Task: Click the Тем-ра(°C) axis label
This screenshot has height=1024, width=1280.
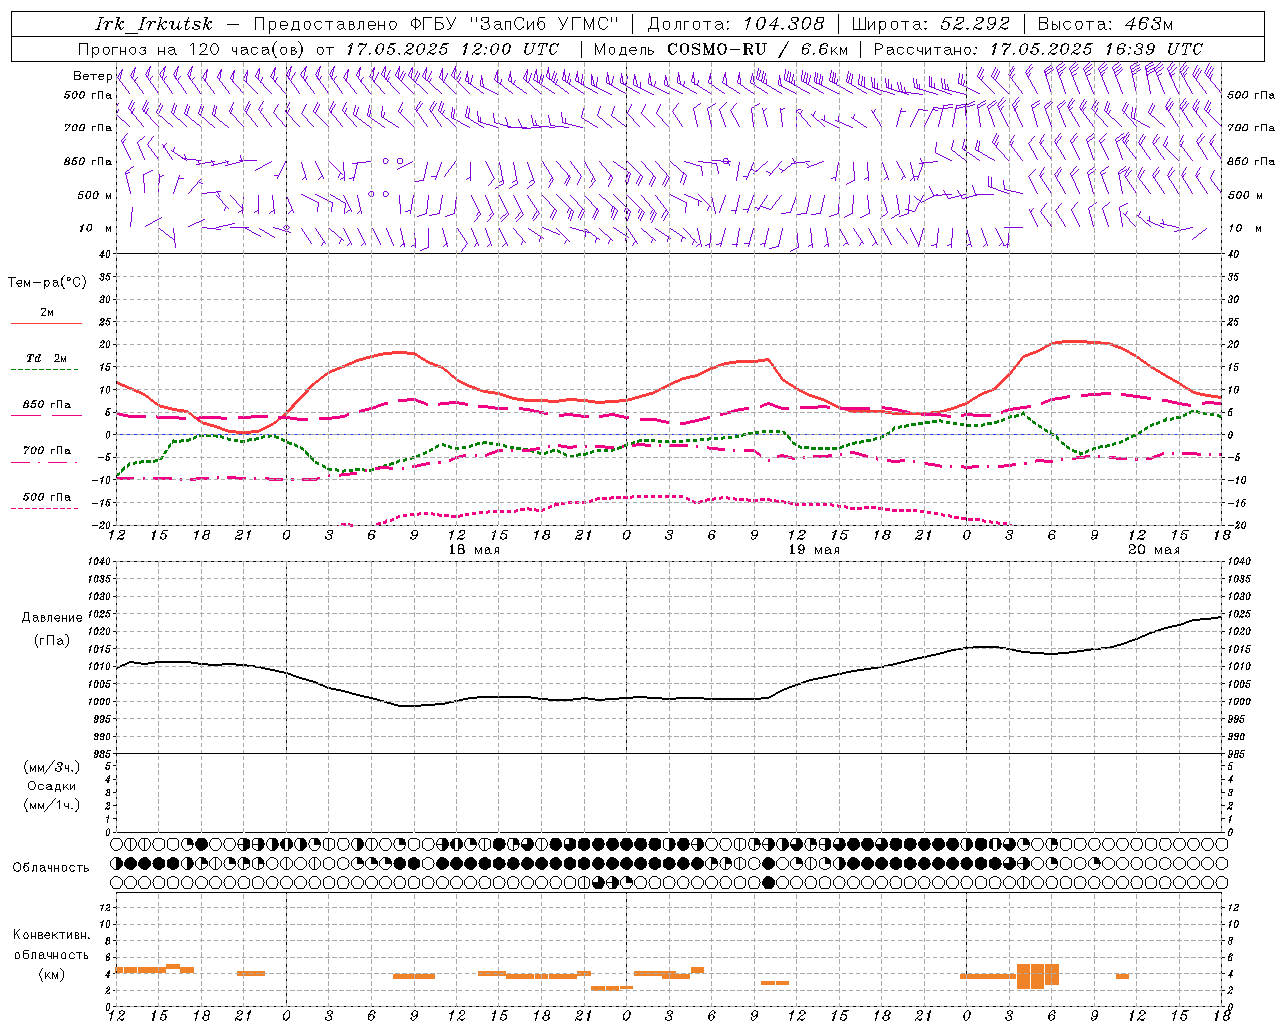Action: (x=47, y=283)
